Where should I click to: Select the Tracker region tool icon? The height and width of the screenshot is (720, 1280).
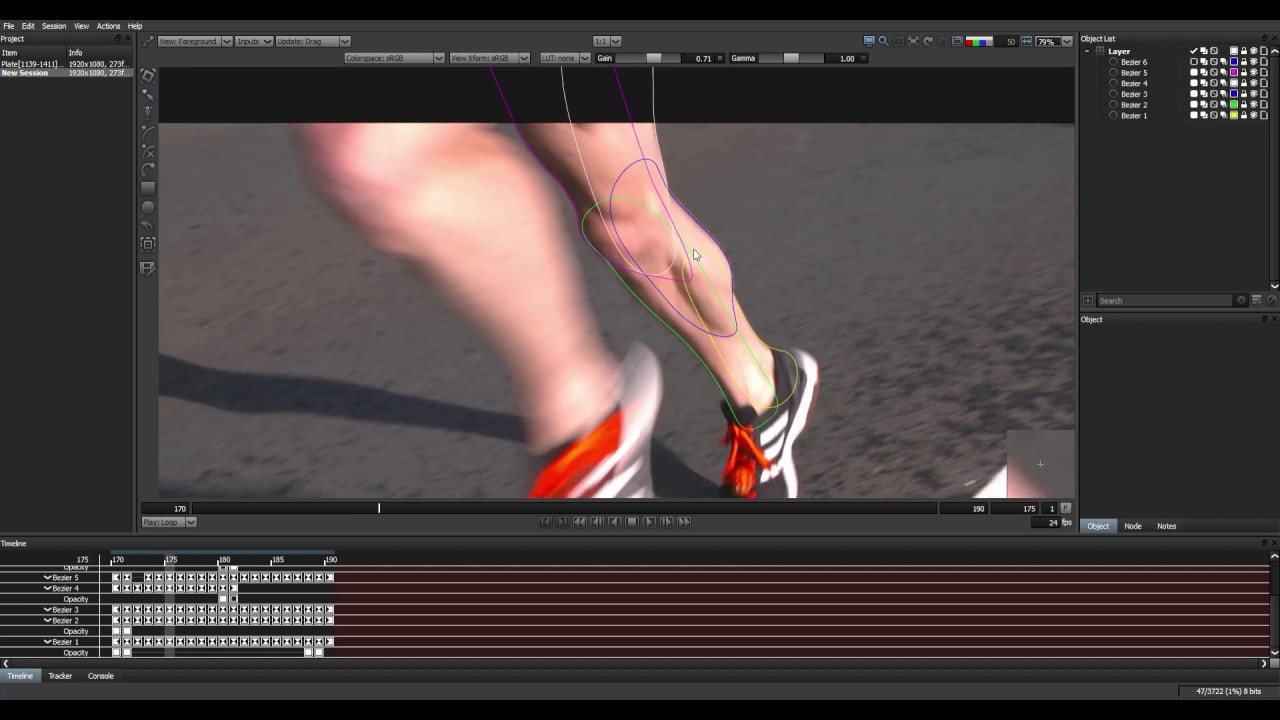coord(148,244)
